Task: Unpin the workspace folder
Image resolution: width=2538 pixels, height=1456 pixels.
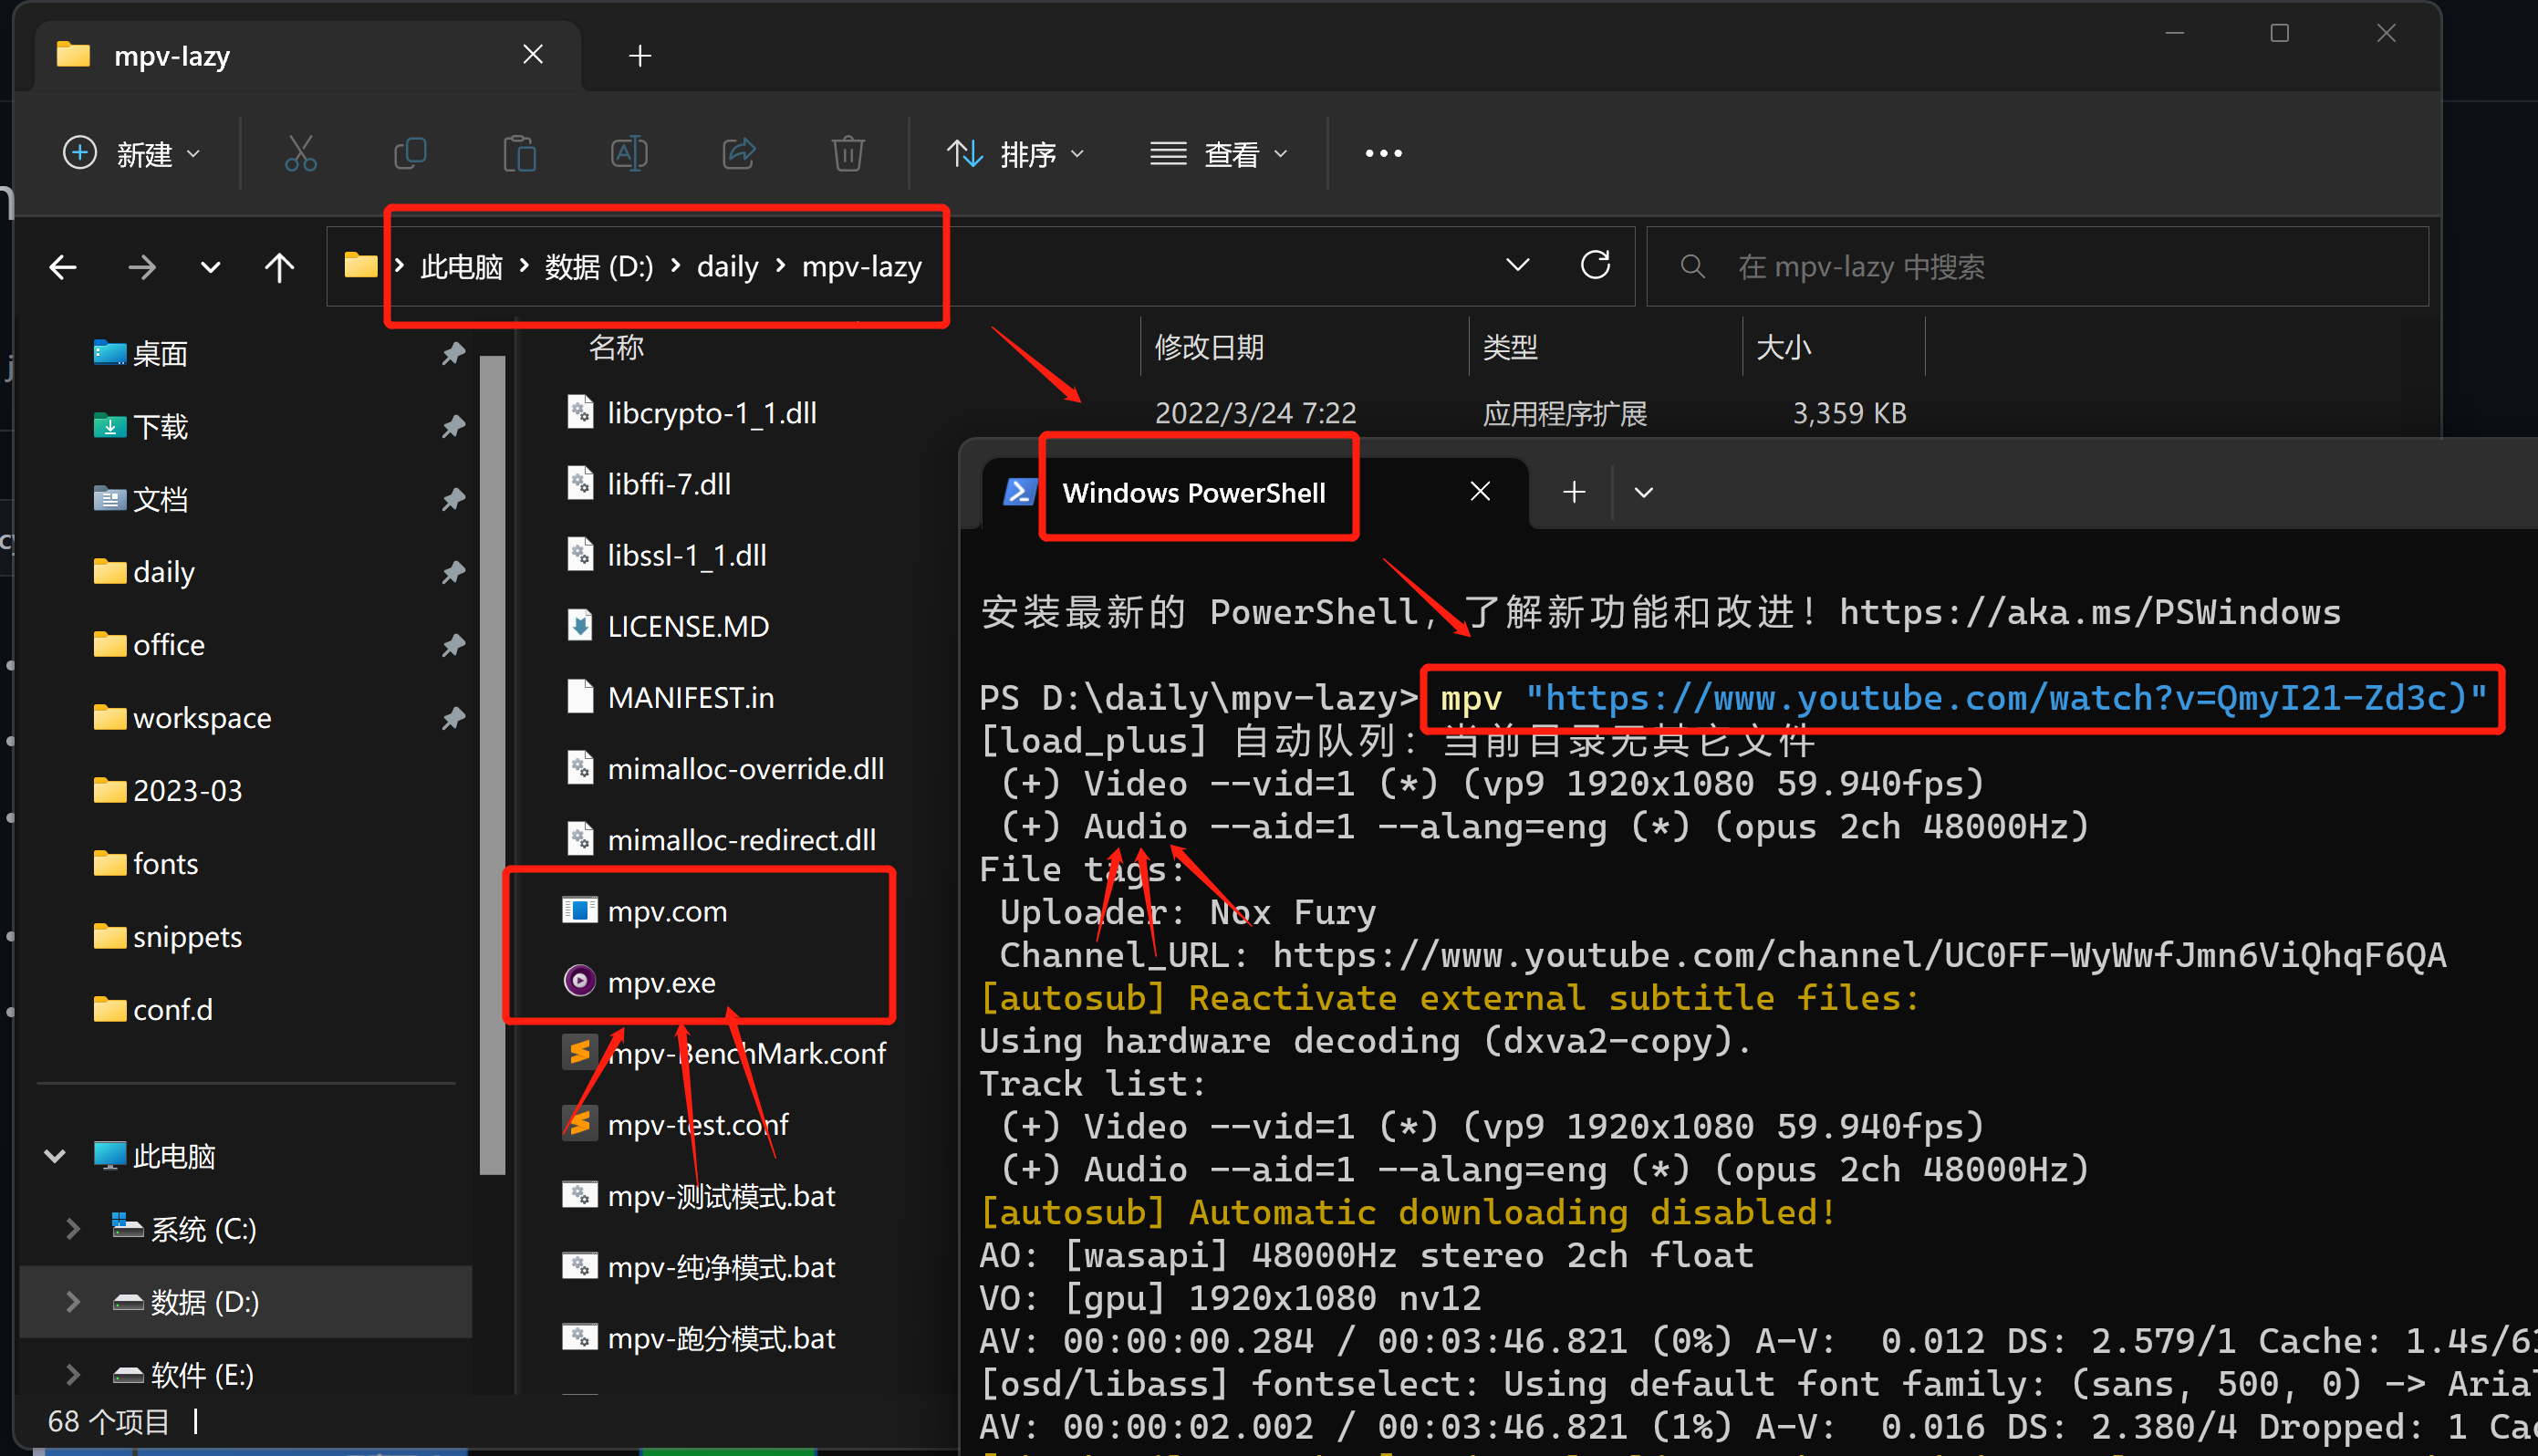Action: click(453, 717)
